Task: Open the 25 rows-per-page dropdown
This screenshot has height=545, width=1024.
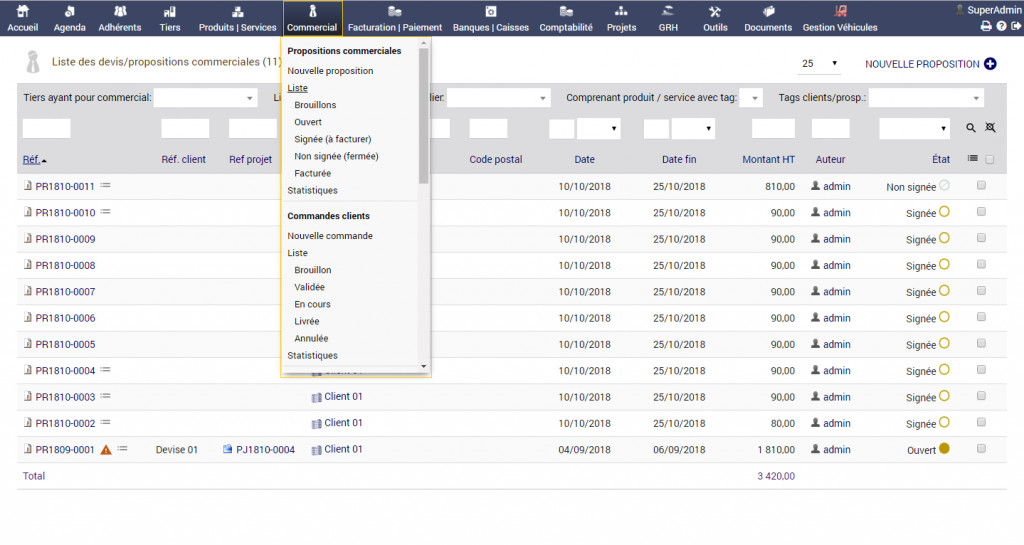Action: 820,64
